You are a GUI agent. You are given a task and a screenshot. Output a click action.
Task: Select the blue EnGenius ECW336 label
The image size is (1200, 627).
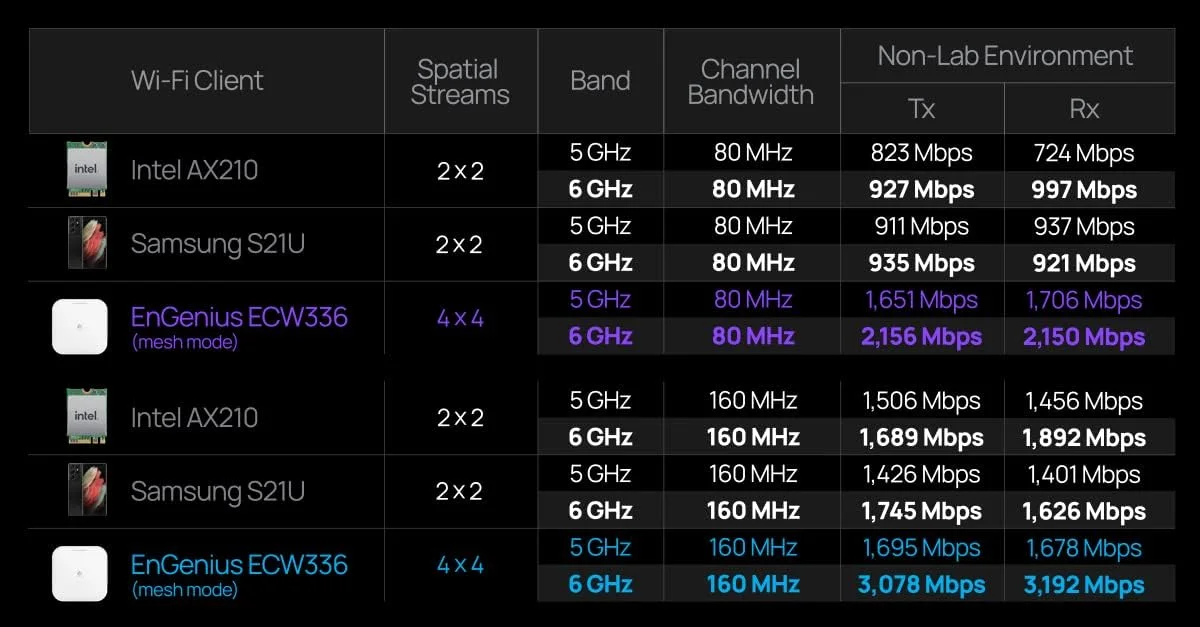(239, 565)
